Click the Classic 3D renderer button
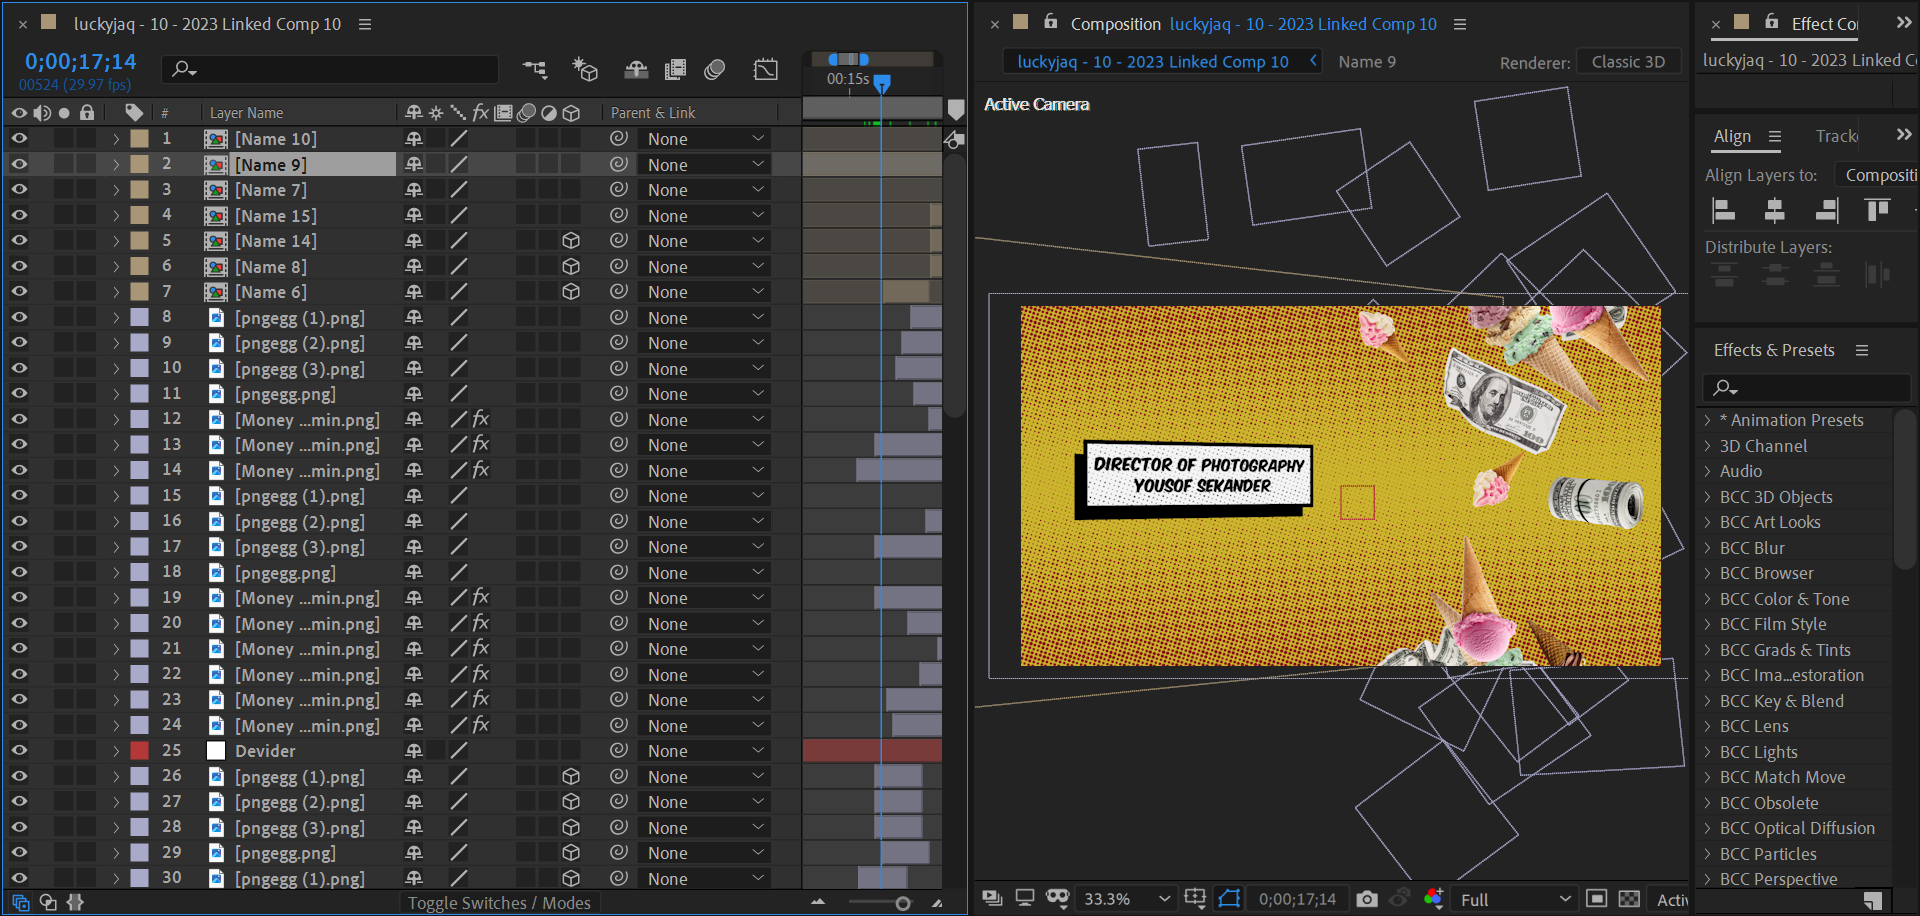The height and width of the screenshot is (916, 1920). pyautogui.click(x=1628, y=61)
